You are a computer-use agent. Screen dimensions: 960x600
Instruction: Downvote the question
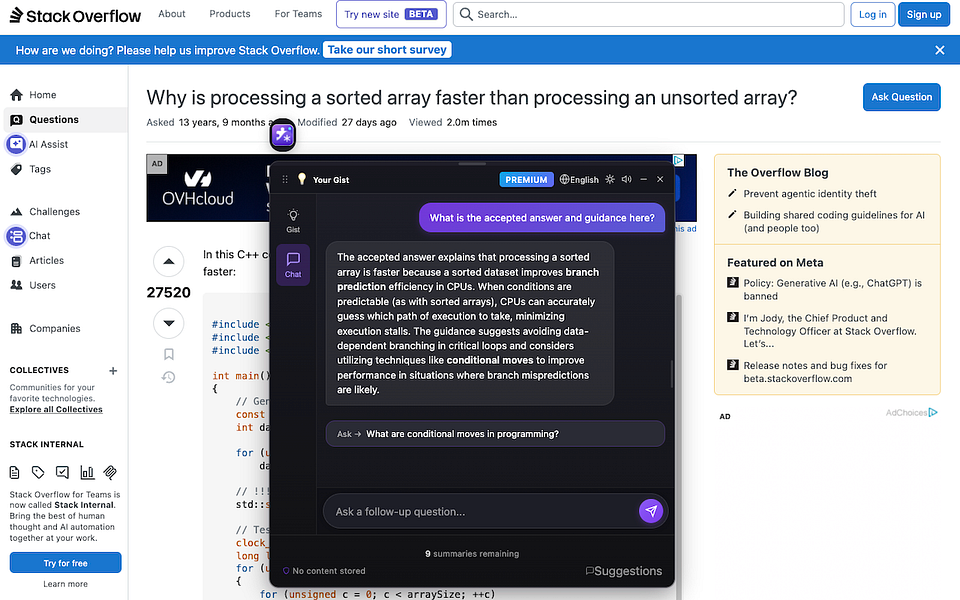click(x=168, y=323)
